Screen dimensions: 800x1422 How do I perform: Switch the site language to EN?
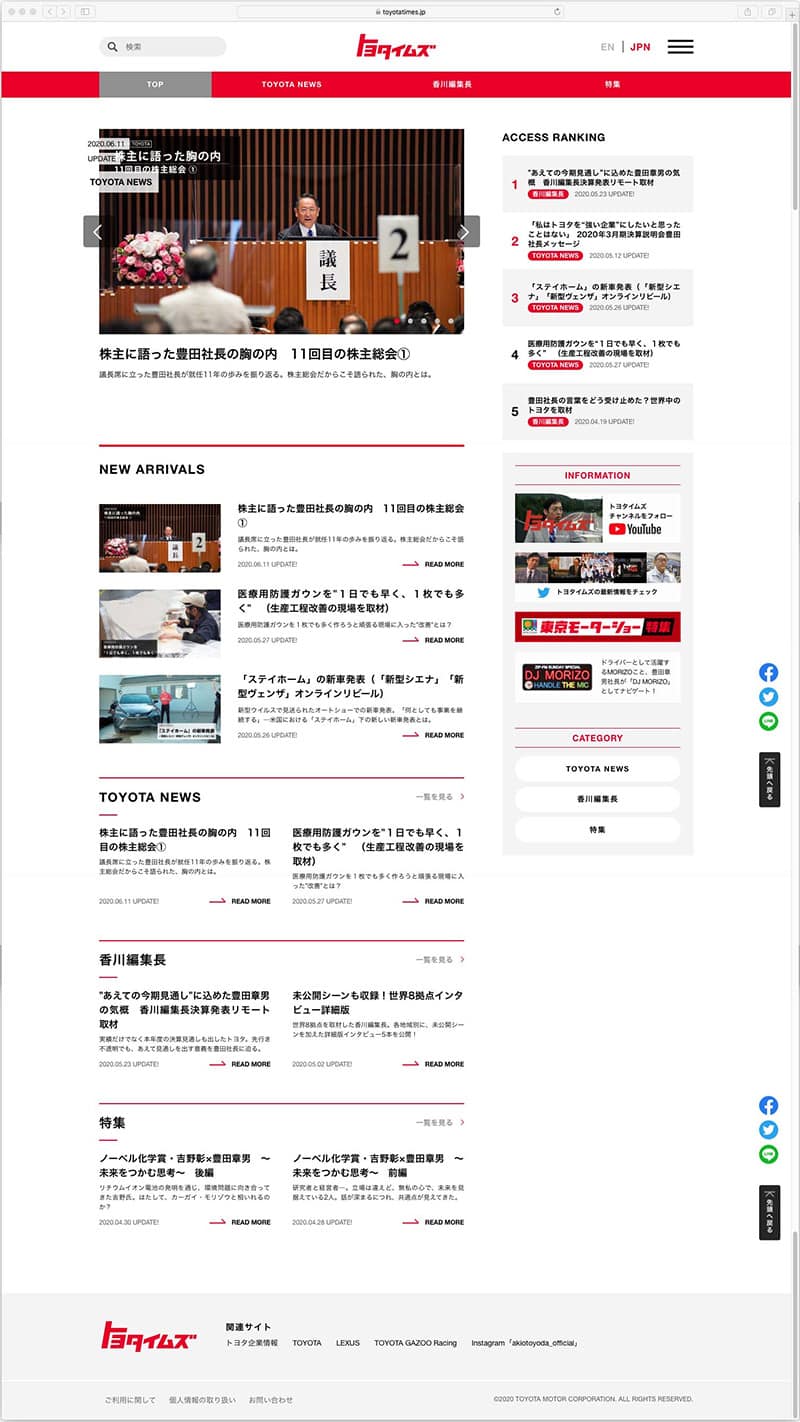coord(608,47)
